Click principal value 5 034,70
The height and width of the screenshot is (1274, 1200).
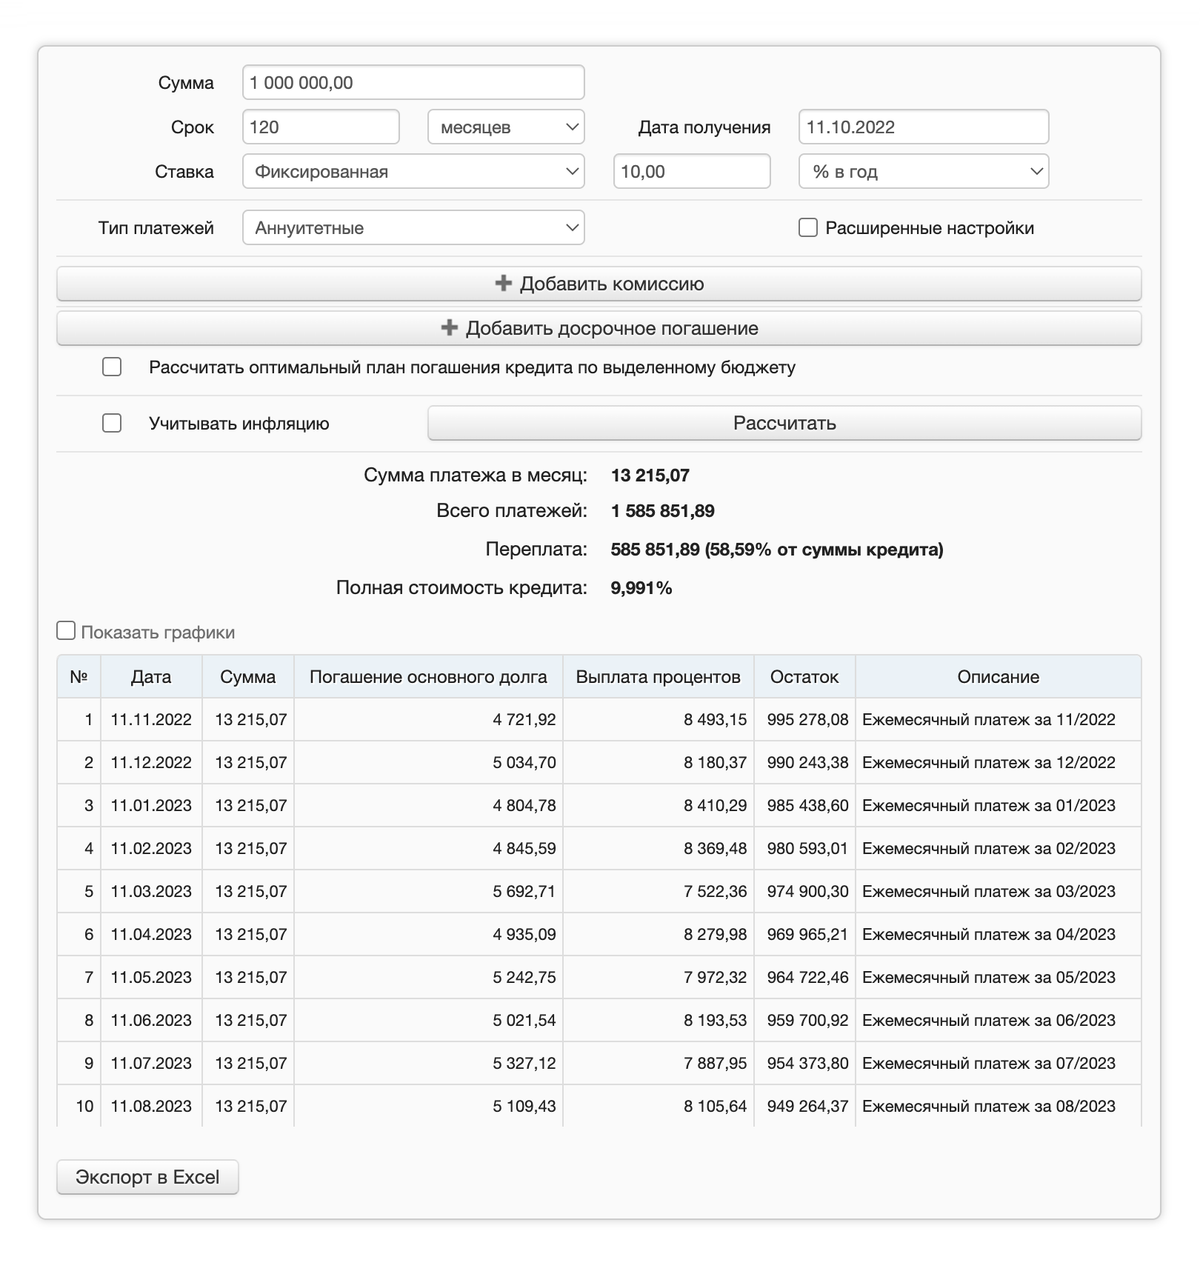pyautogui.click(x=524, y=763)
